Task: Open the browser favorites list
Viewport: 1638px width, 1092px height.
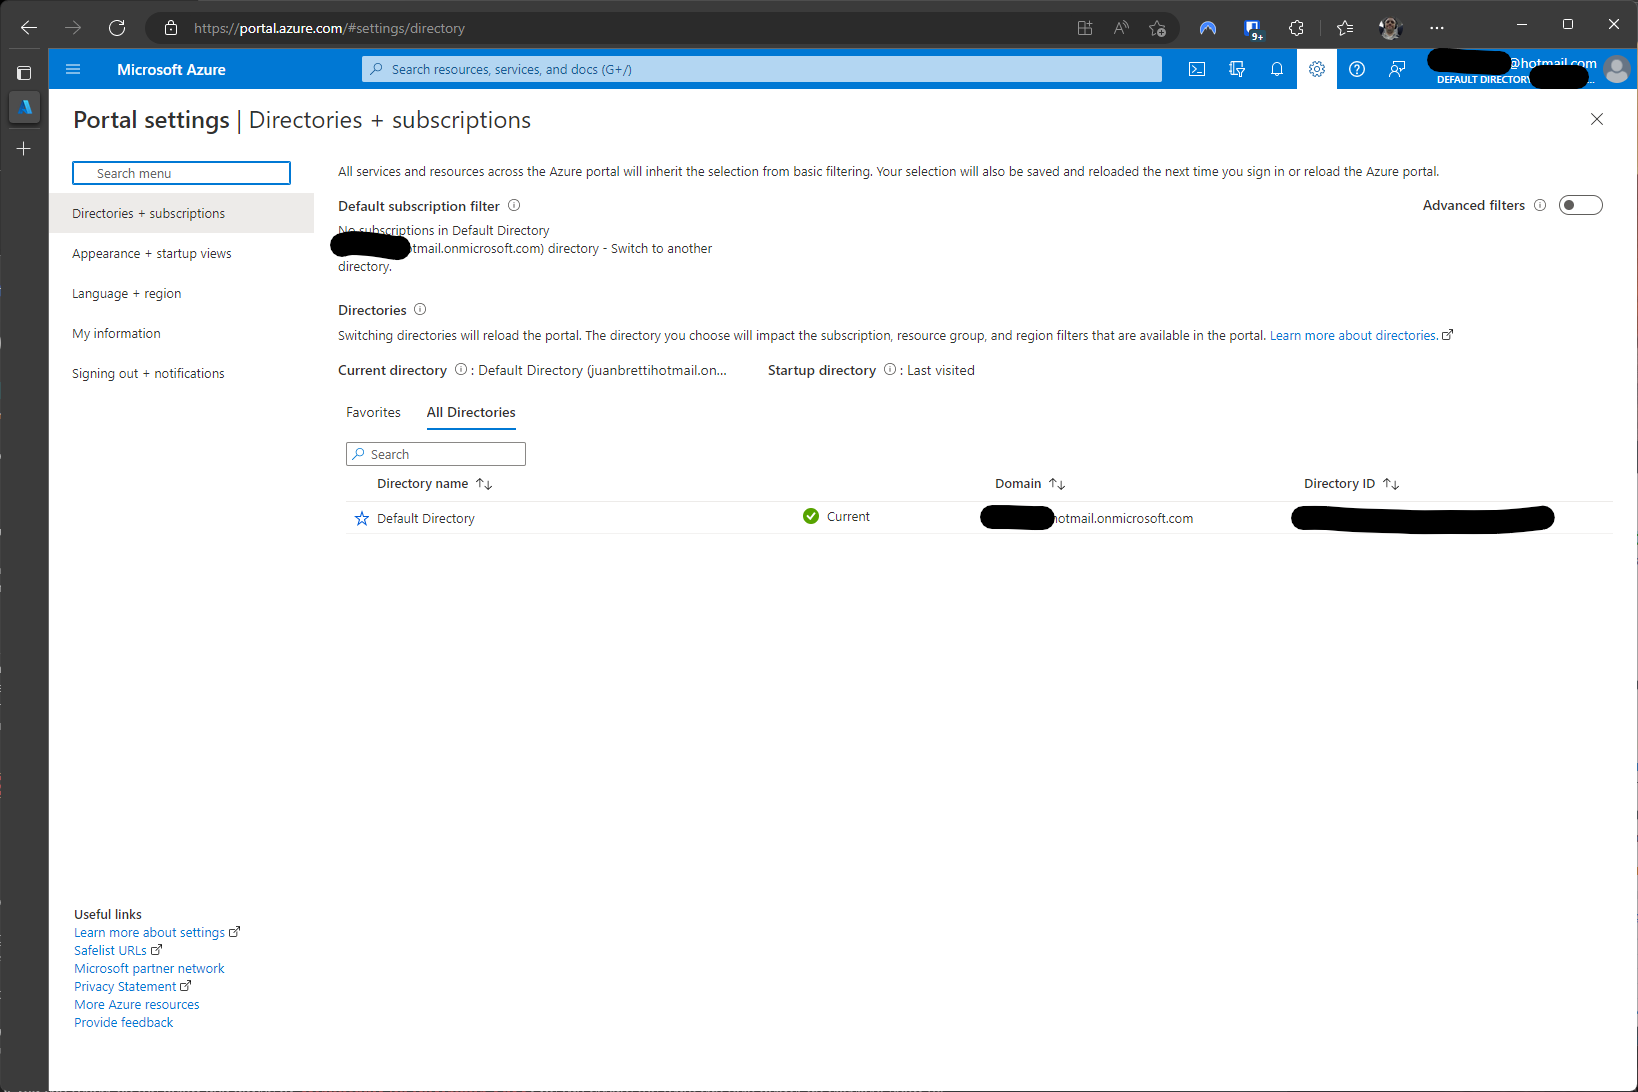Action: (1345, 28)
